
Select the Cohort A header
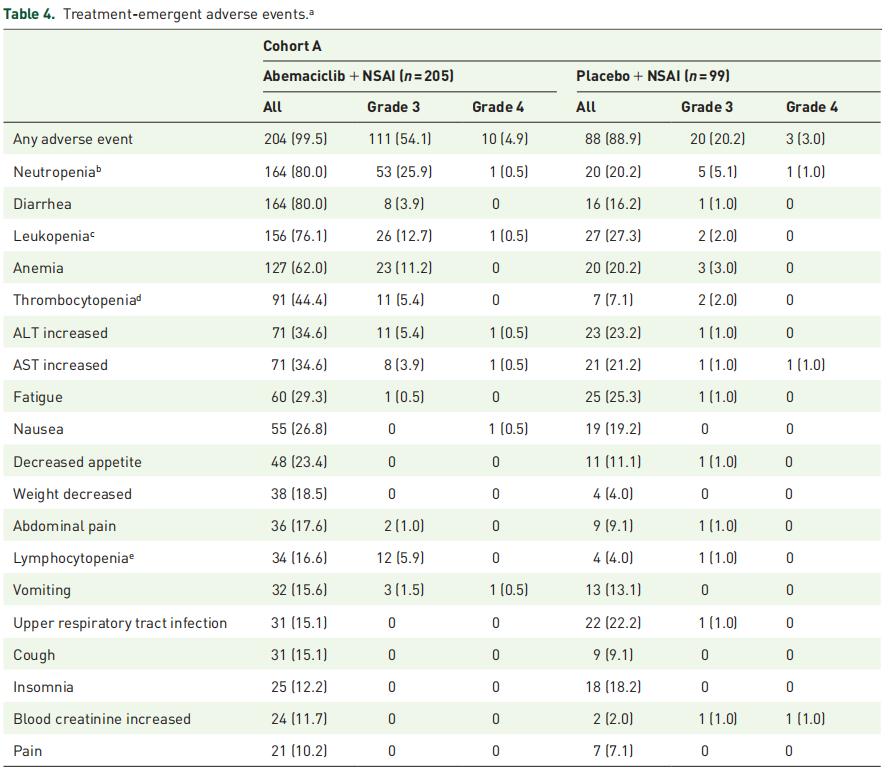click(292, 47)
